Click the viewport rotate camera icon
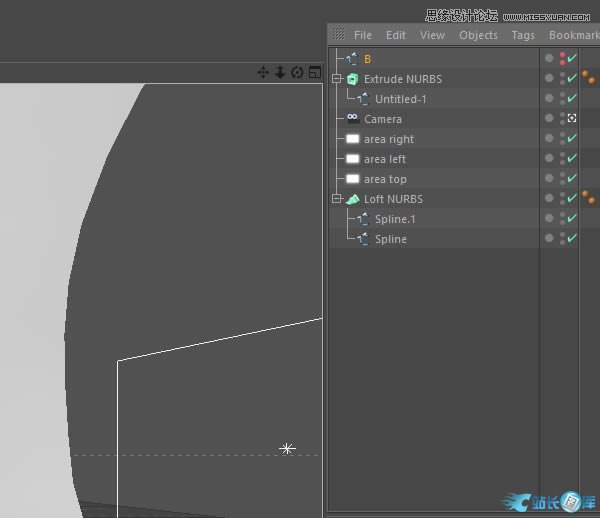Screen dimensions: 600x518 coord(297,72)
